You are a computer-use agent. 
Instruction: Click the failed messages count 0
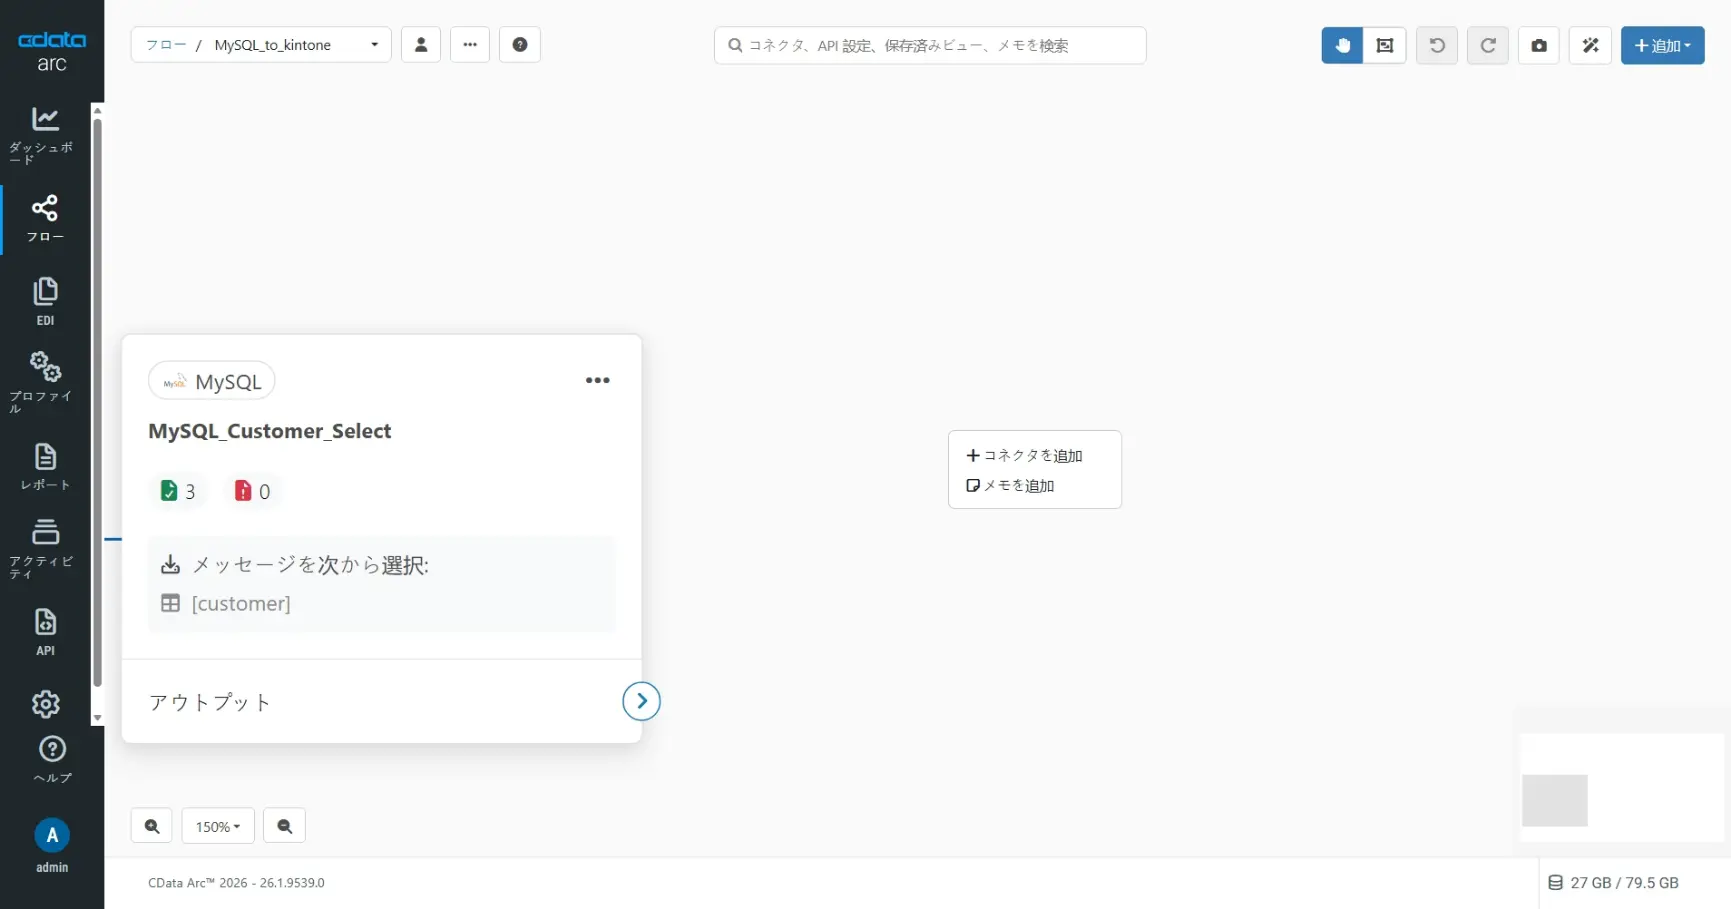pyautogui.click(x=252, y=491)
